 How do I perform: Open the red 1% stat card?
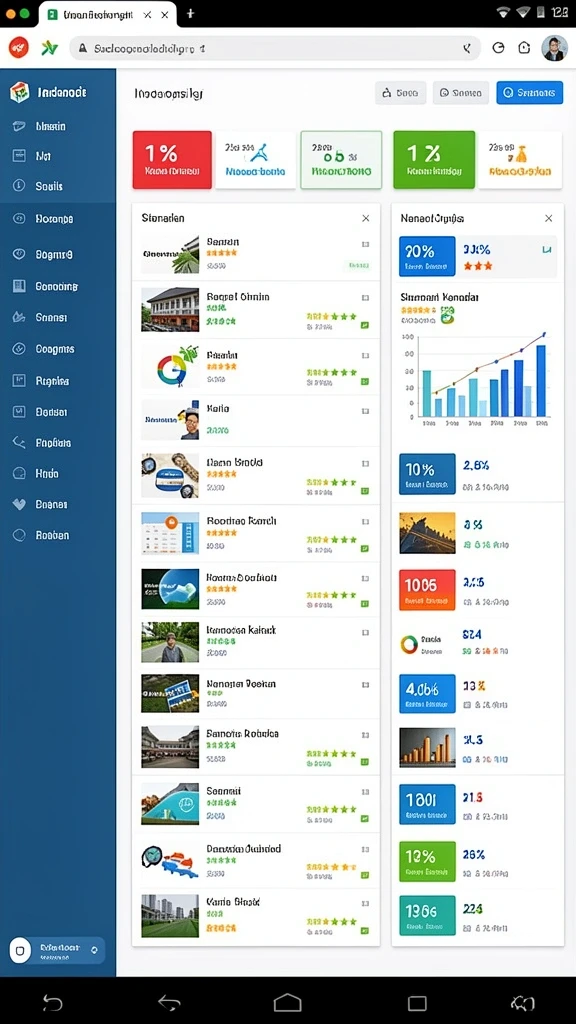click(172, 160)
